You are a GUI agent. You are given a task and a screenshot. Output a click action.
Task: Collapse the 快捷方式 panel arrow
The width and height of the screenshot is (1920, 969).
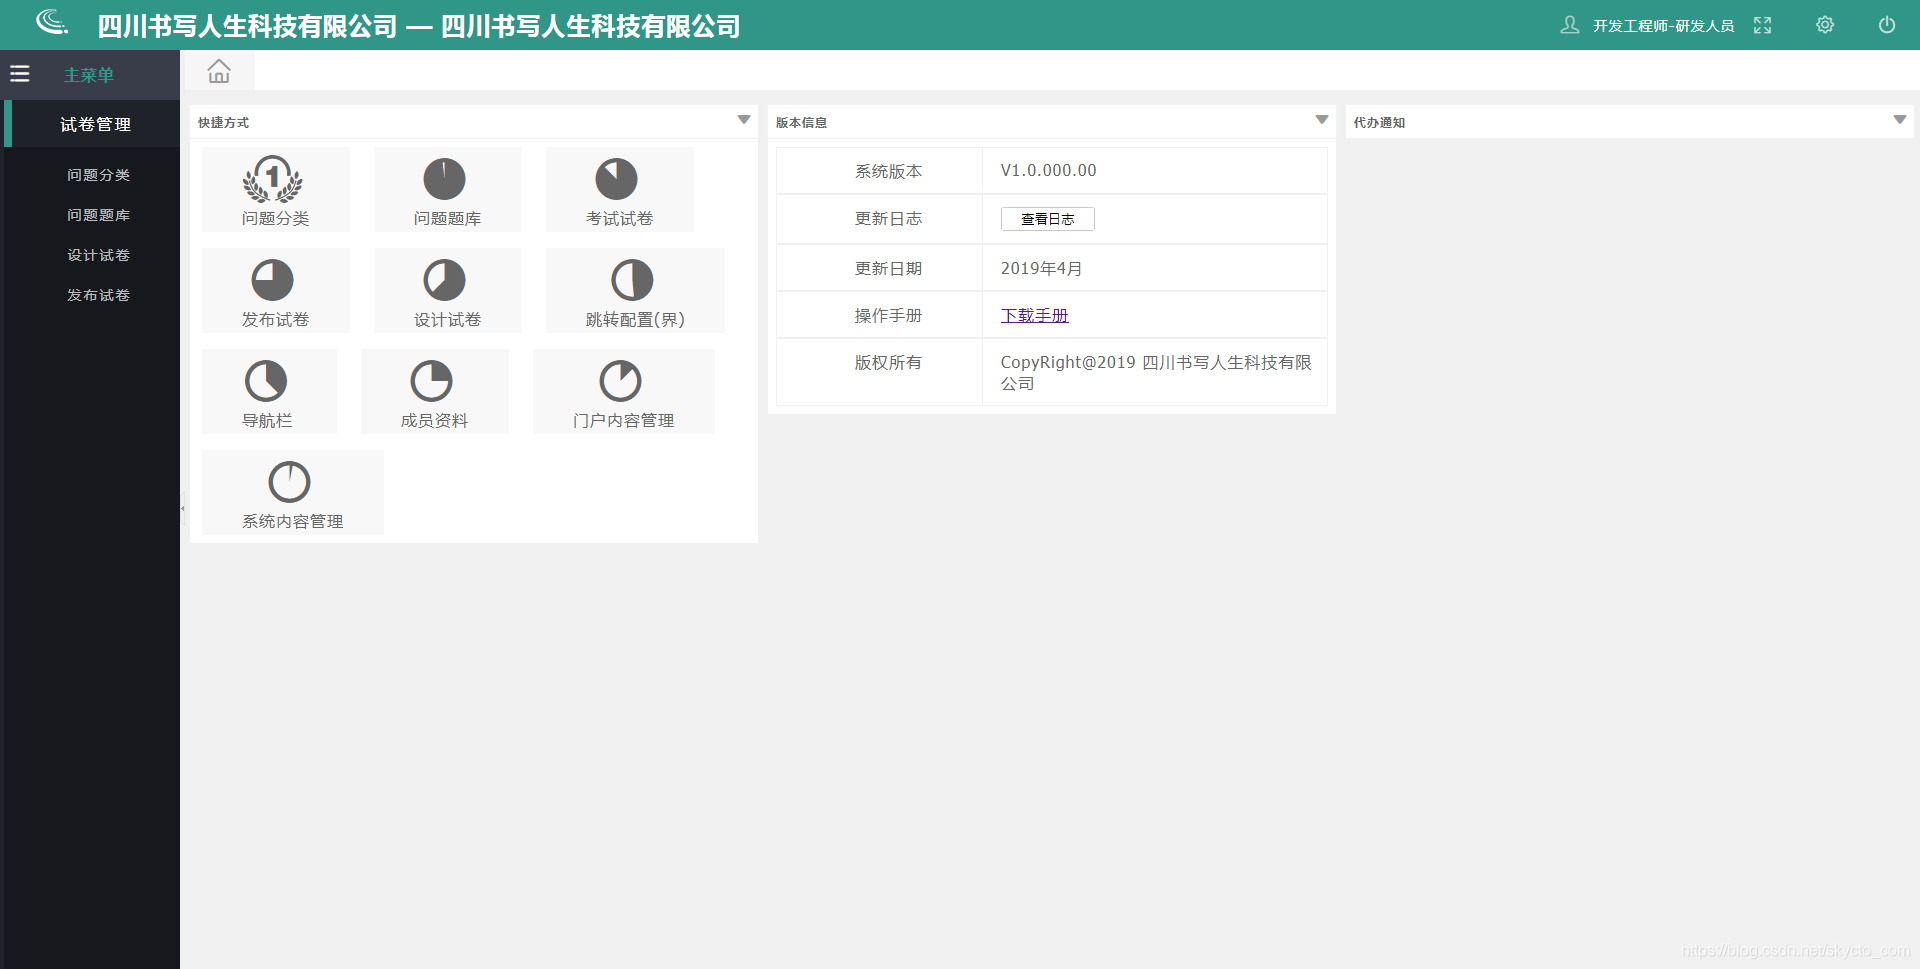point(744,120)
